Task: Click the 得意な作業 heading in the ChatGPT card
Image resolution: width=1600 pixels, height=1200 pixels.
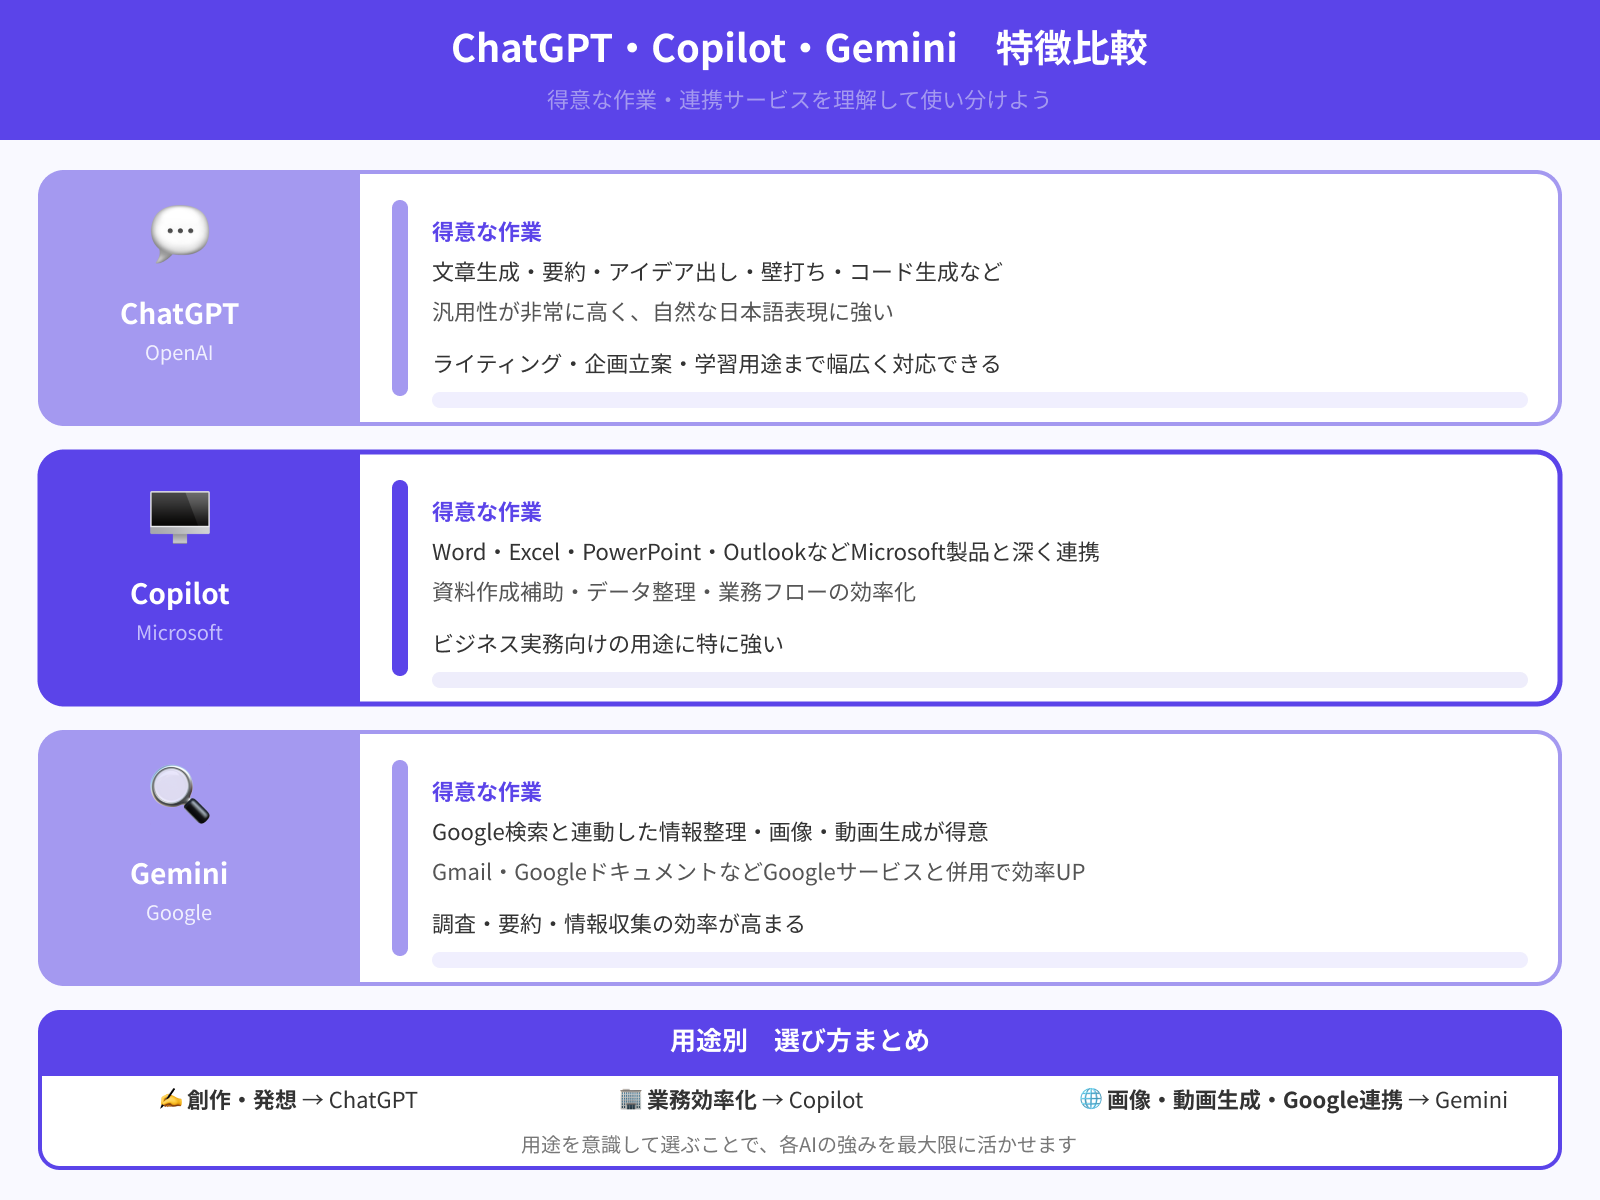Action: (x=487, y=232)
